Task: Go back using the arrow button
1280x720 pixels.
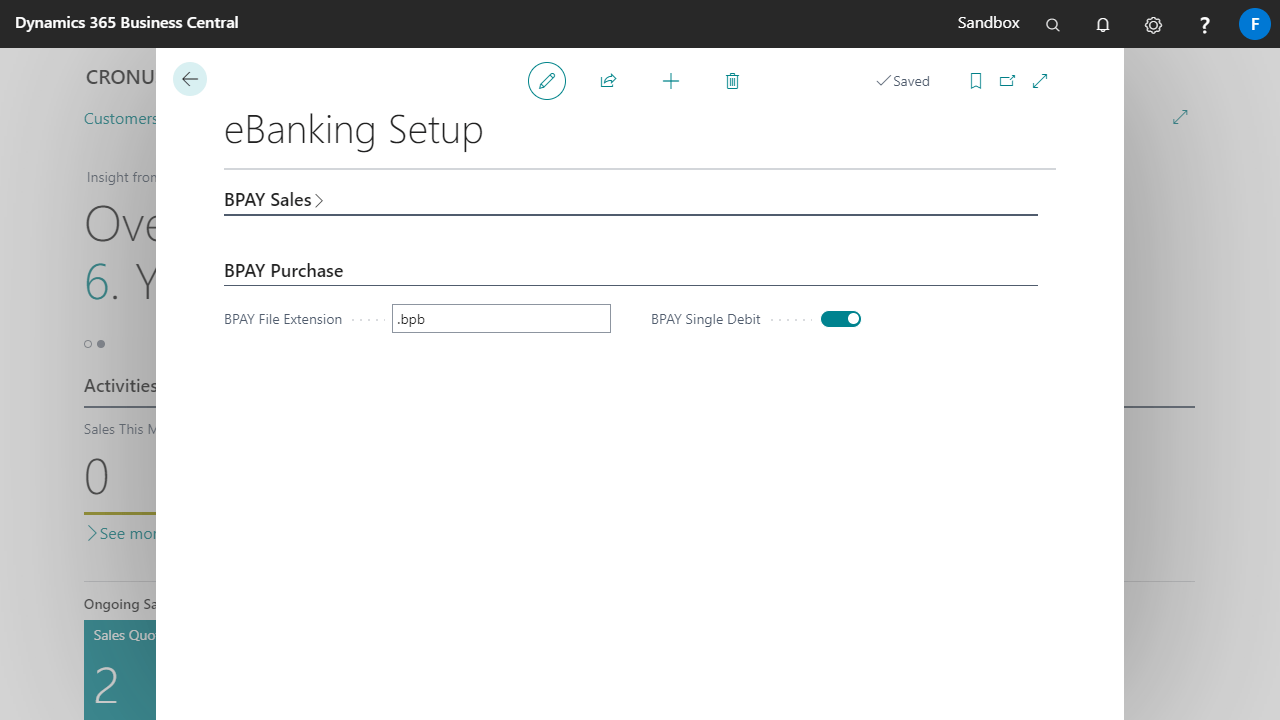Action: 190,79
